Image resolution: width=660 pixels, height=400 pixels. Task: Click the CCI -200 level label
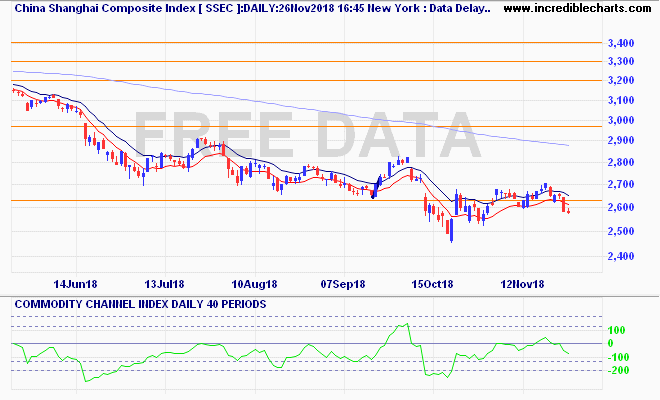tap(617, 371)
